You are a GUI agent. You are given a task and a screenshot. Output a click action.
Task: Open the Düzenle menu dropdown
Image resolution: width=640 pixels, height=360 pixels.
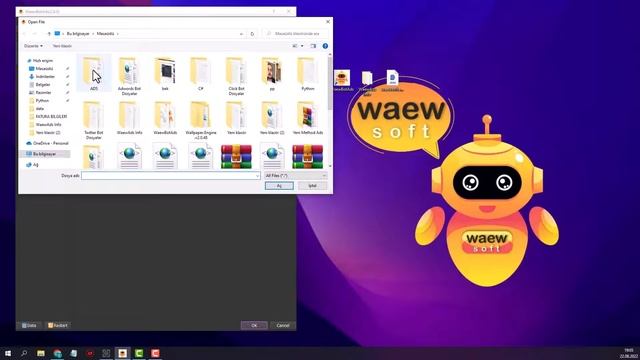33,46
